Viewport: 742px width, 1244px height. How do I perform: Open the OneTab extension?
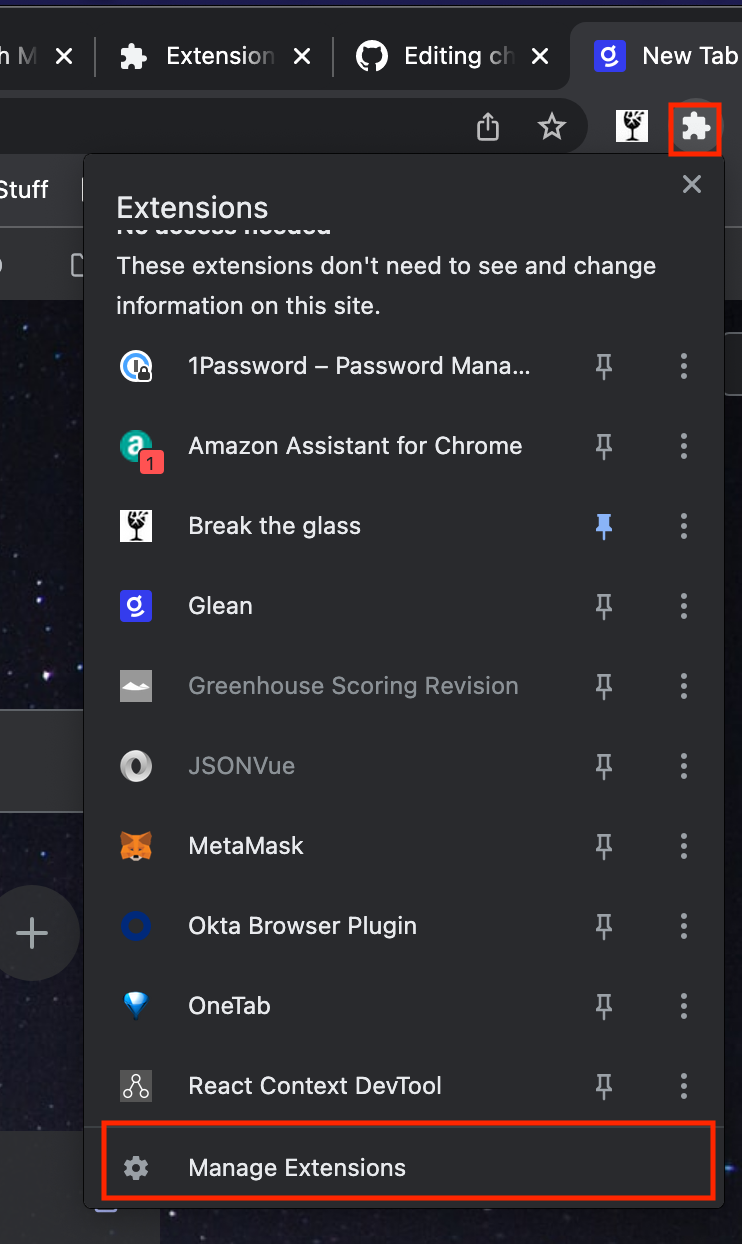[x=229, y=1006]
